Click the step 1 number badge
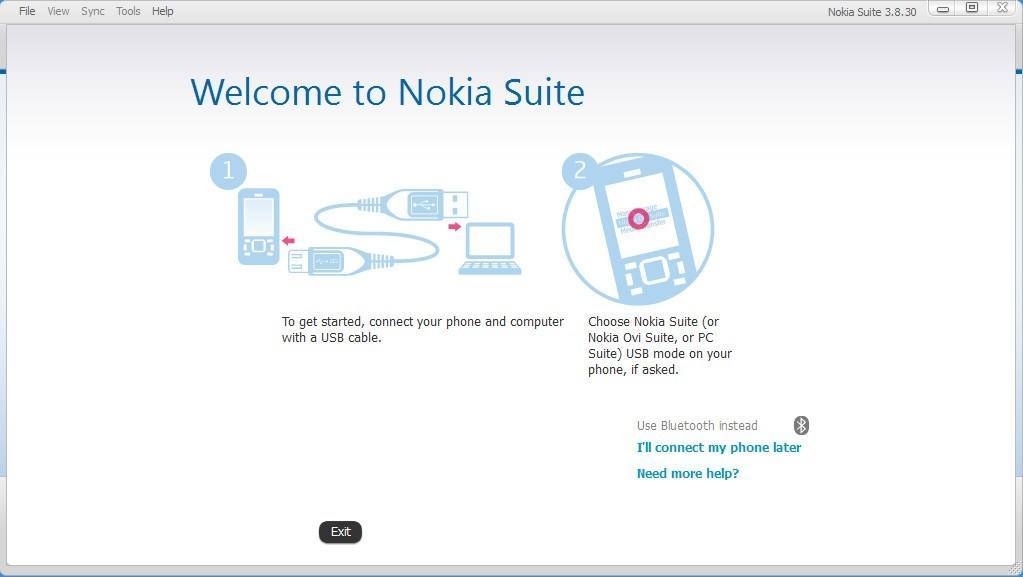 (228, 171)
